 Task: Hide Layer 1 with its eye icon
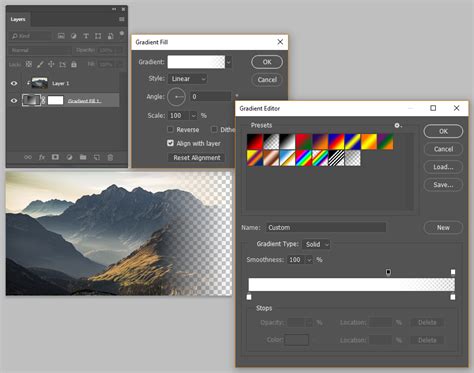point(14,83)
